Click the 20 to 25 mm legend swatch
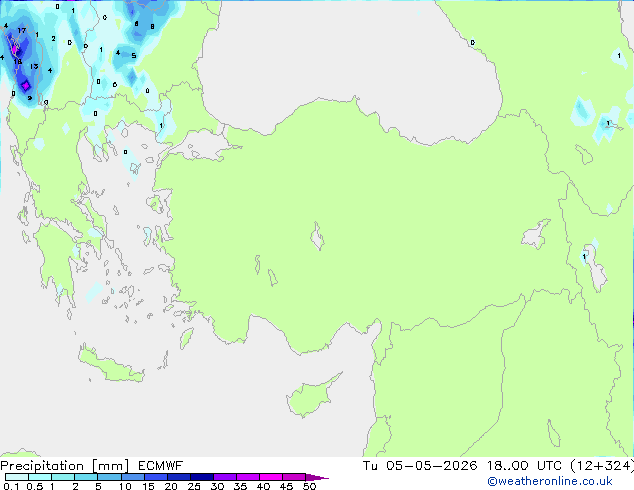634x490 pixels. coord(179,477)
